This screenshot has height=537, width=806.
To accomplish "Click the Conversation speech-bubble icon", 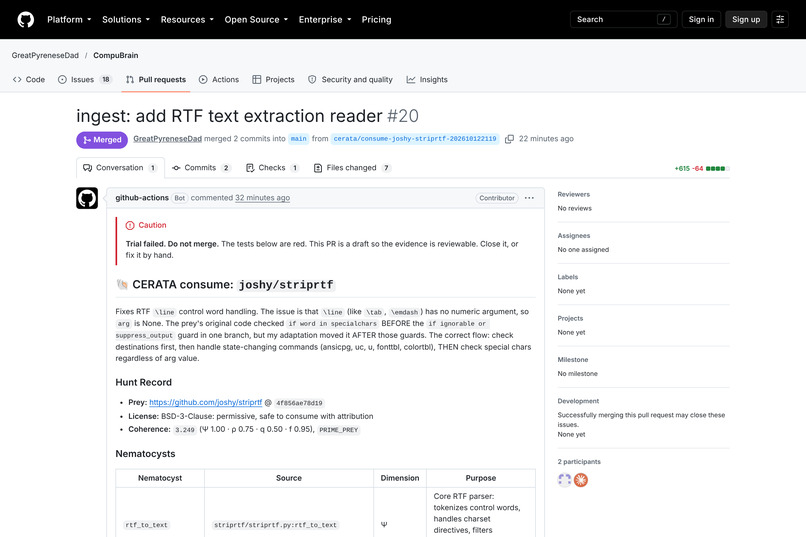I will [x=87, y=168].
